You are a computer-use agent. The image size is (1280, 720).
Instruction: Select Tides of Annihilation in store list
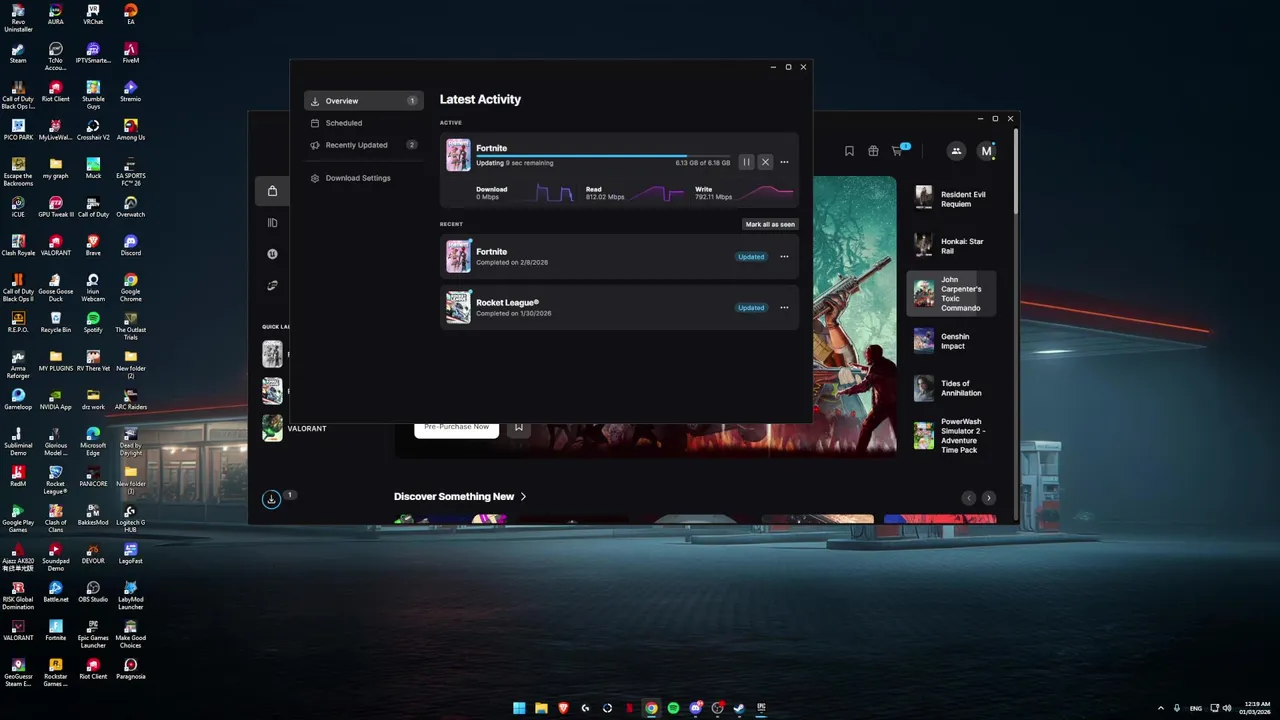point(952,388)
